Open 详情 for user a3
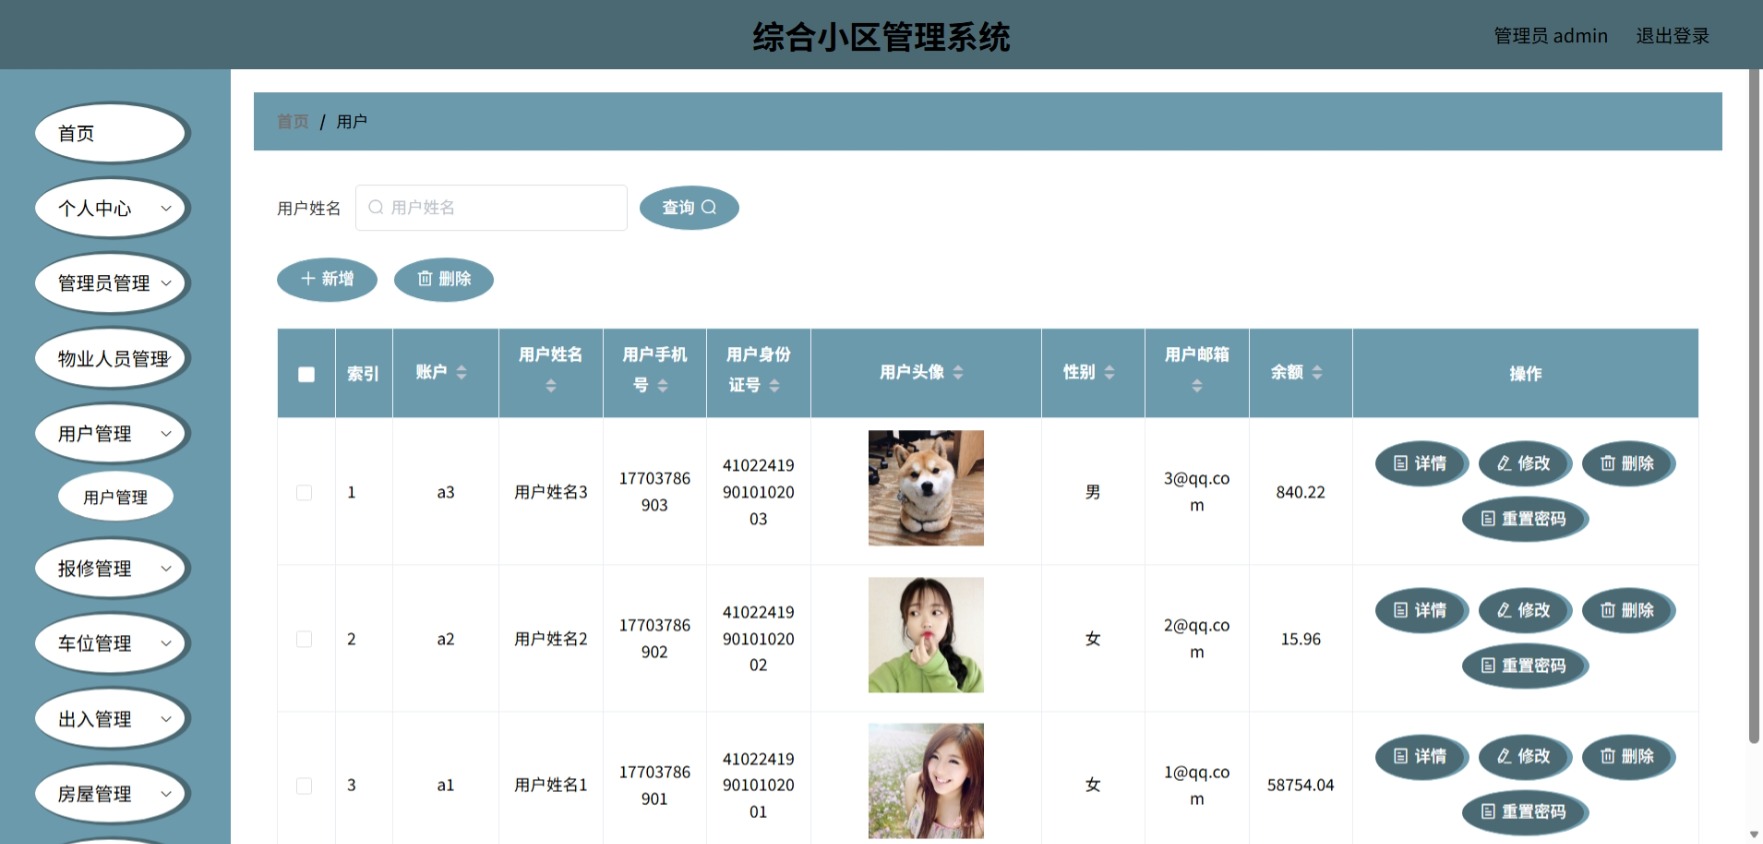 coord(1421,463)
